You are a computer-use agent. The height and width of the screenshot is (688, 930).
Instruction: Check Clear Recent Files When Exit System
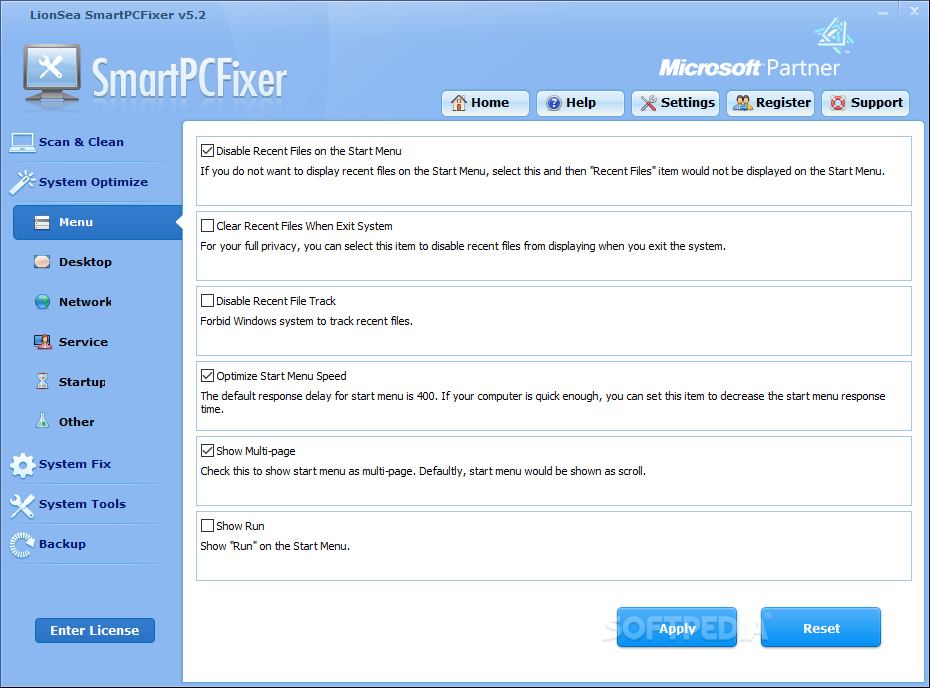(208, 225)
